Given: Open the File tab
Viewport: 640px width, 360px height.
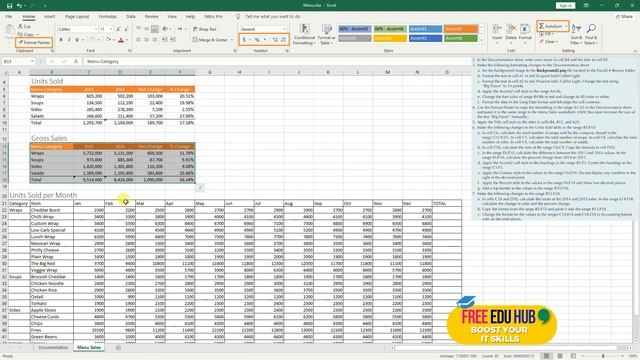Looking at the screenshot, I should (x=9, y=16).
